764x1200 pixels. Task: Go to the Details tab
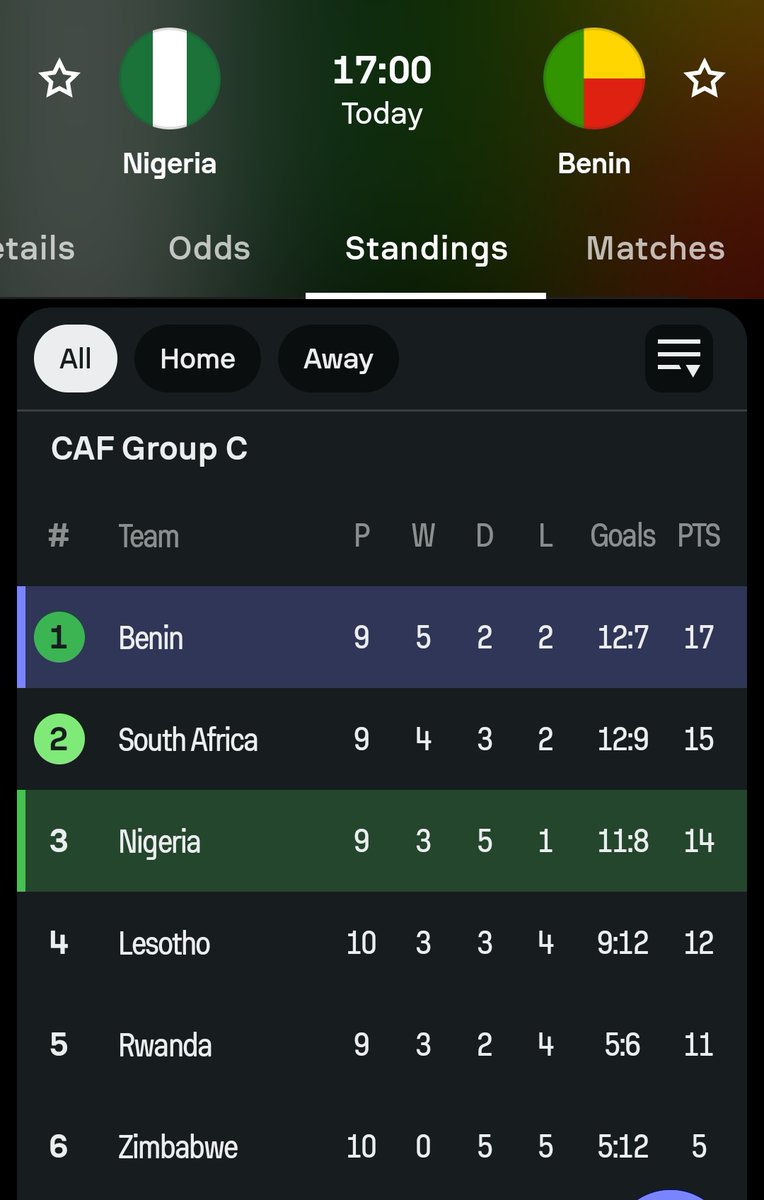[x=38, y=248]
